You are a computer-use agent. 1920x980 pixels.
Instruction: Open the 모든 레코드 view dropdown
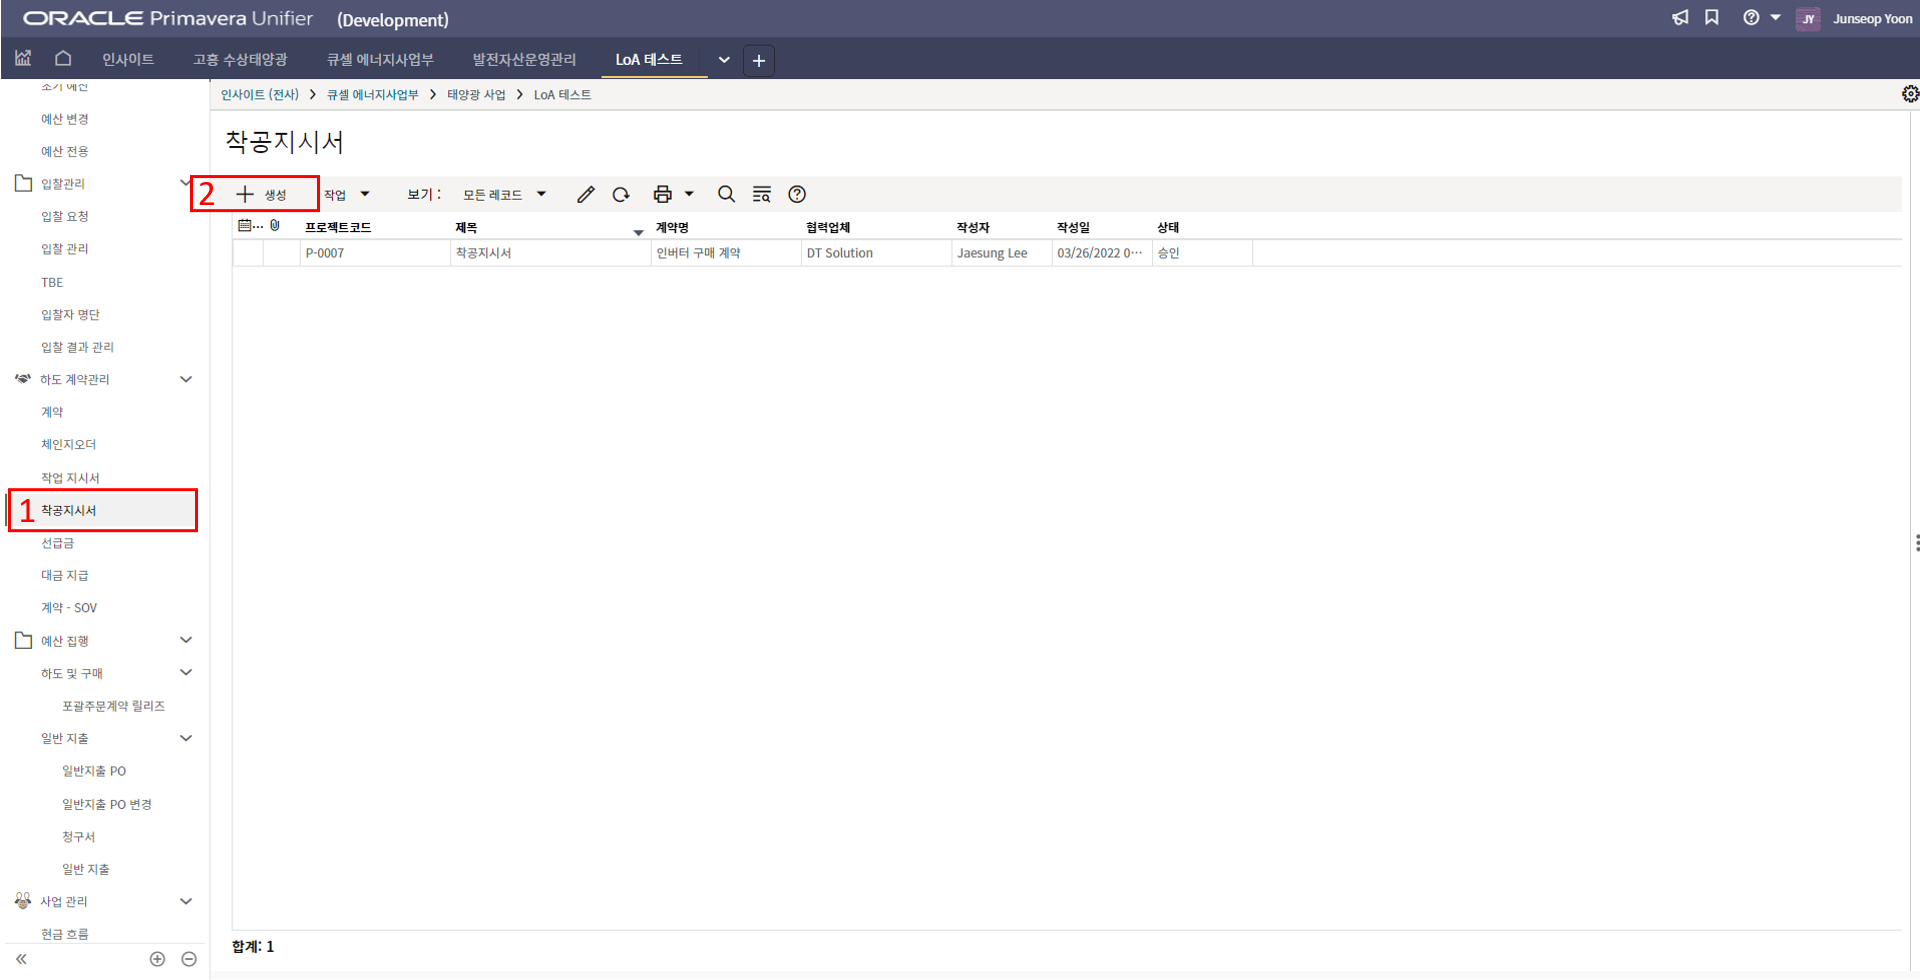coord(504,194)
